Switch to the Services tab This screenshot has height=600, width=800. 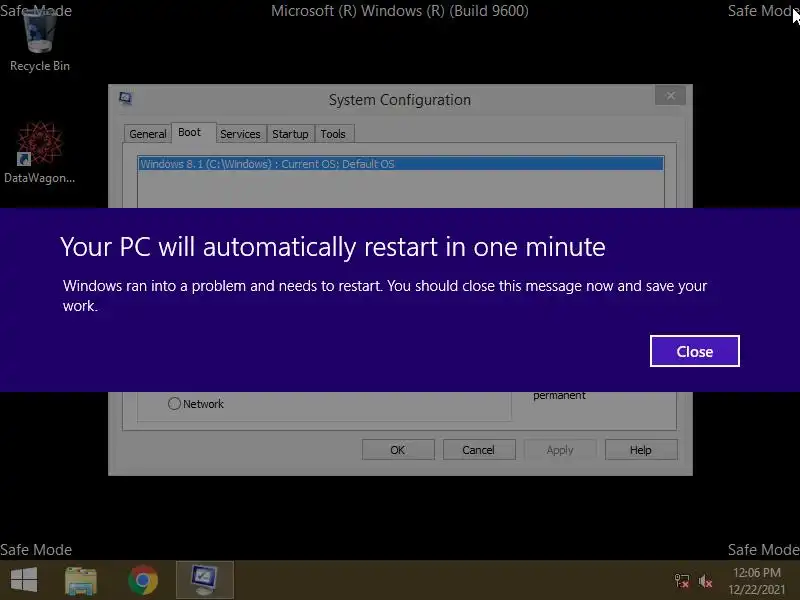(x=240, y=134)
